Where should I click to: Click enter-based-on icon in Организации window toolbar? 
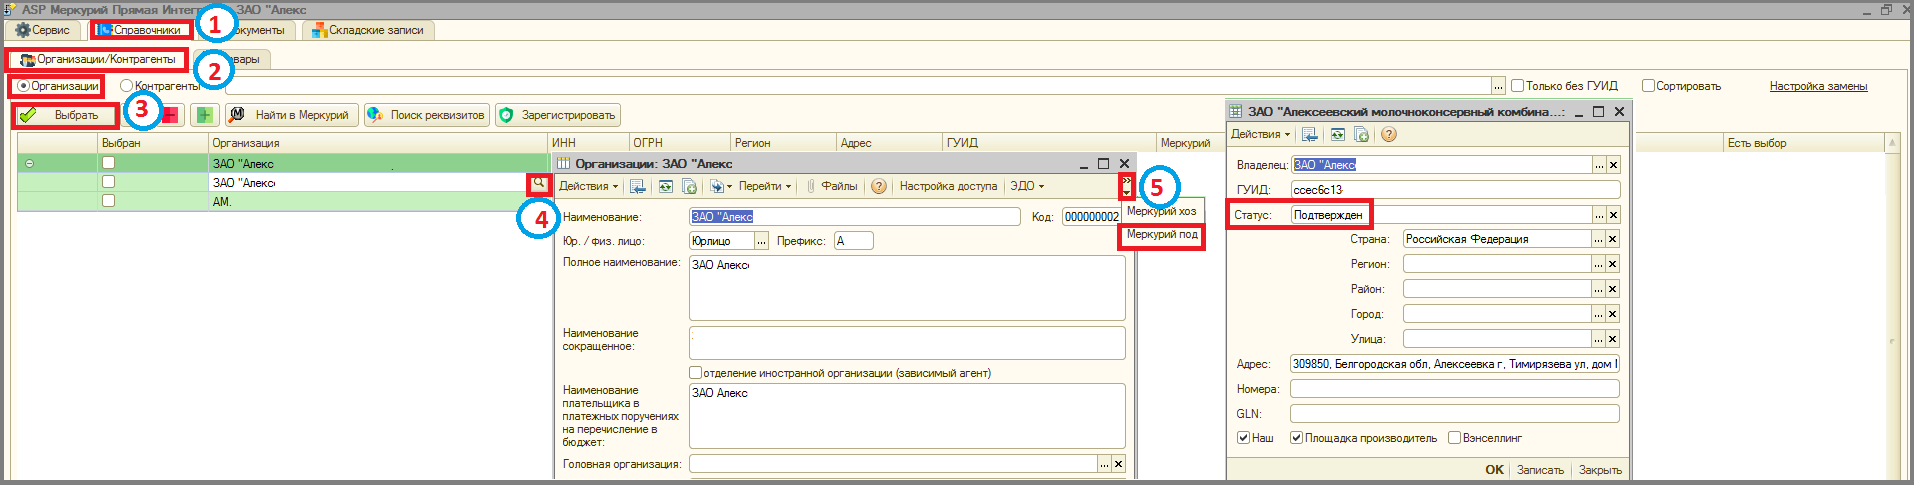click(x=719, y=186)
